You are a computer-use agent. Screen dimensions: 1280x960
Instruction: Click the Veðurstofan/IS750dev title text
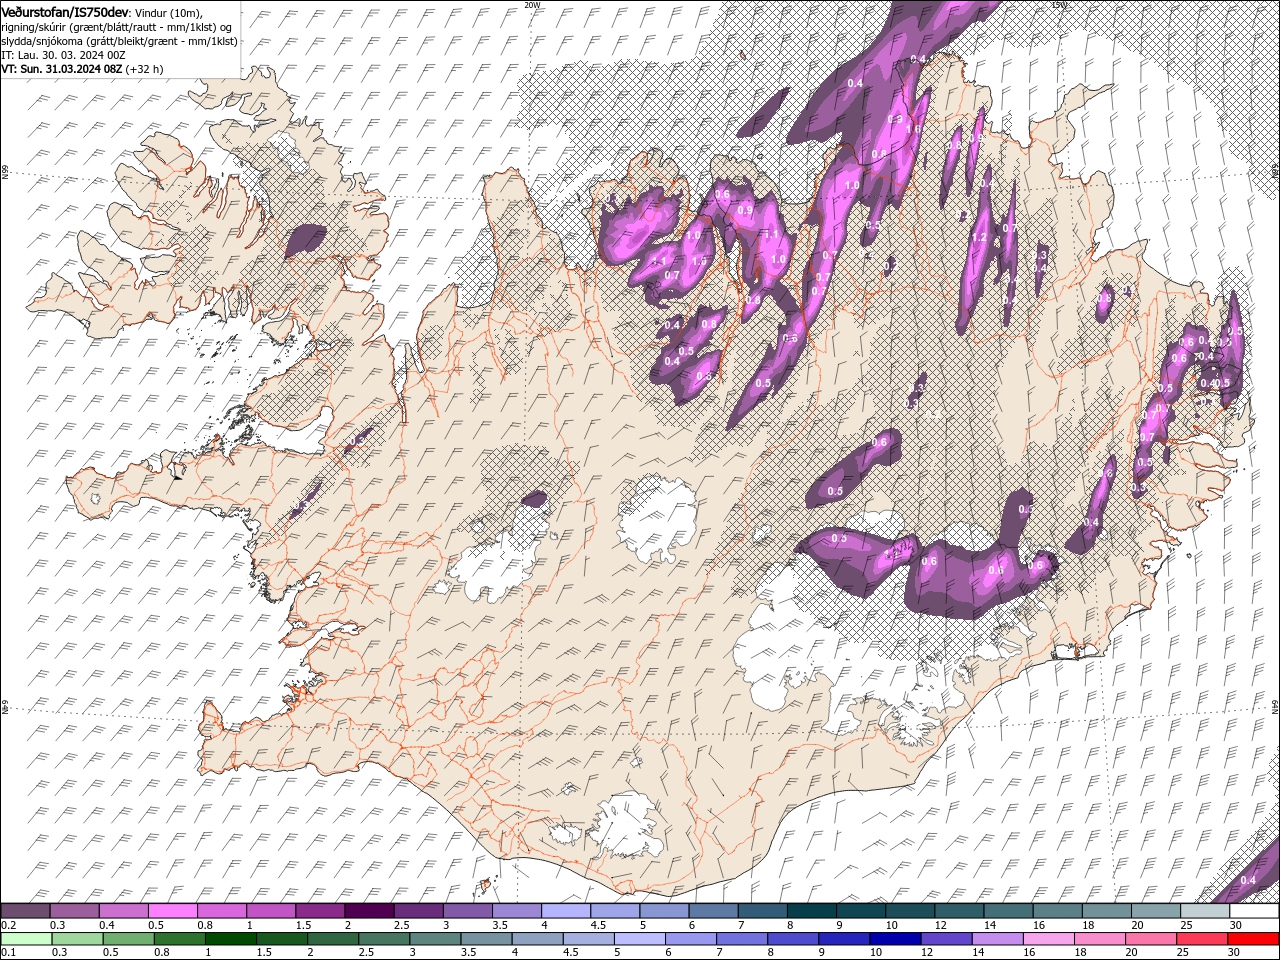[x=65, y=11]
